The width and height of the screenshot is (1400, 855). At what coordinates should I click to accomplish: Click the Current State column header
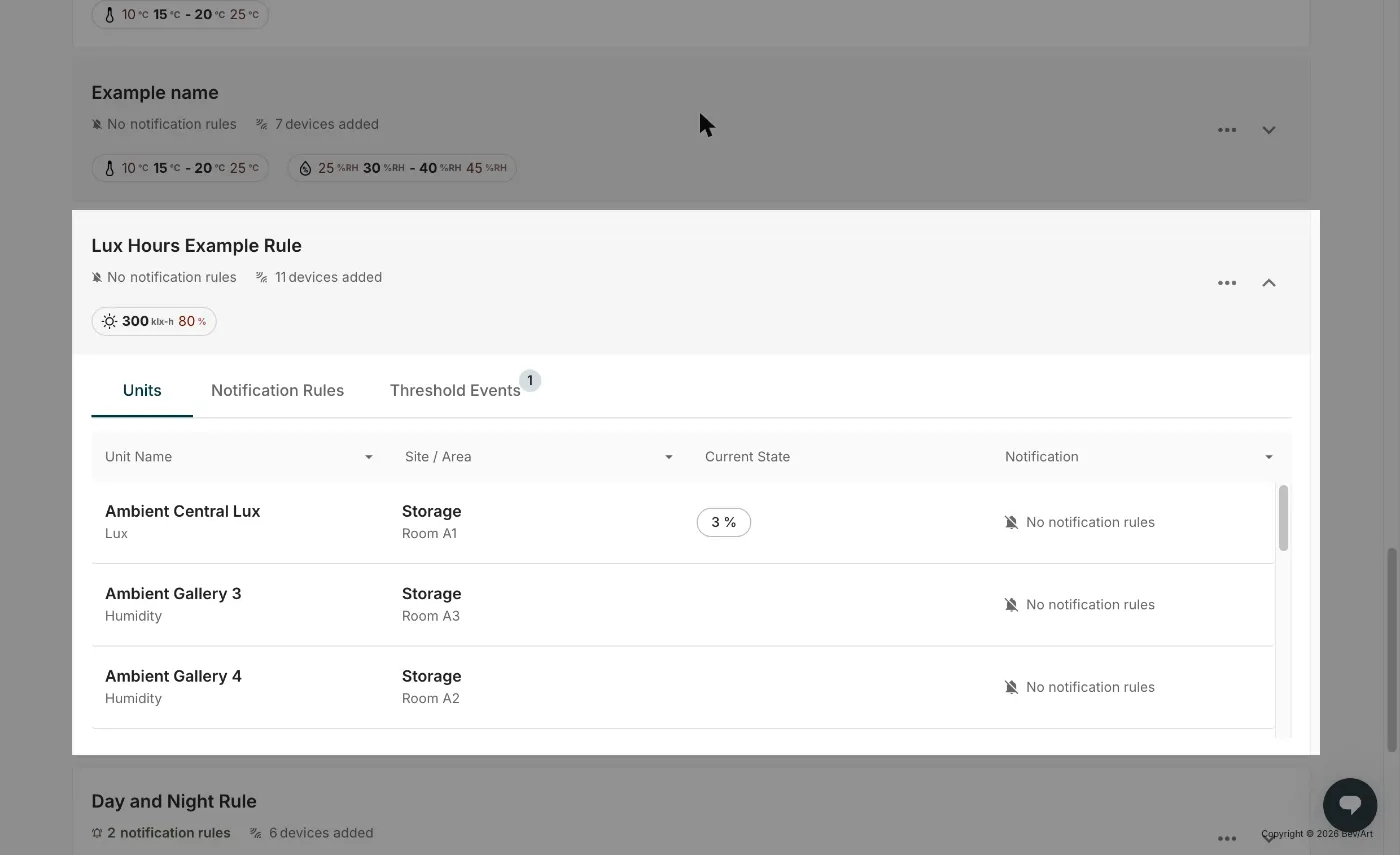click(x=747, y=457)
